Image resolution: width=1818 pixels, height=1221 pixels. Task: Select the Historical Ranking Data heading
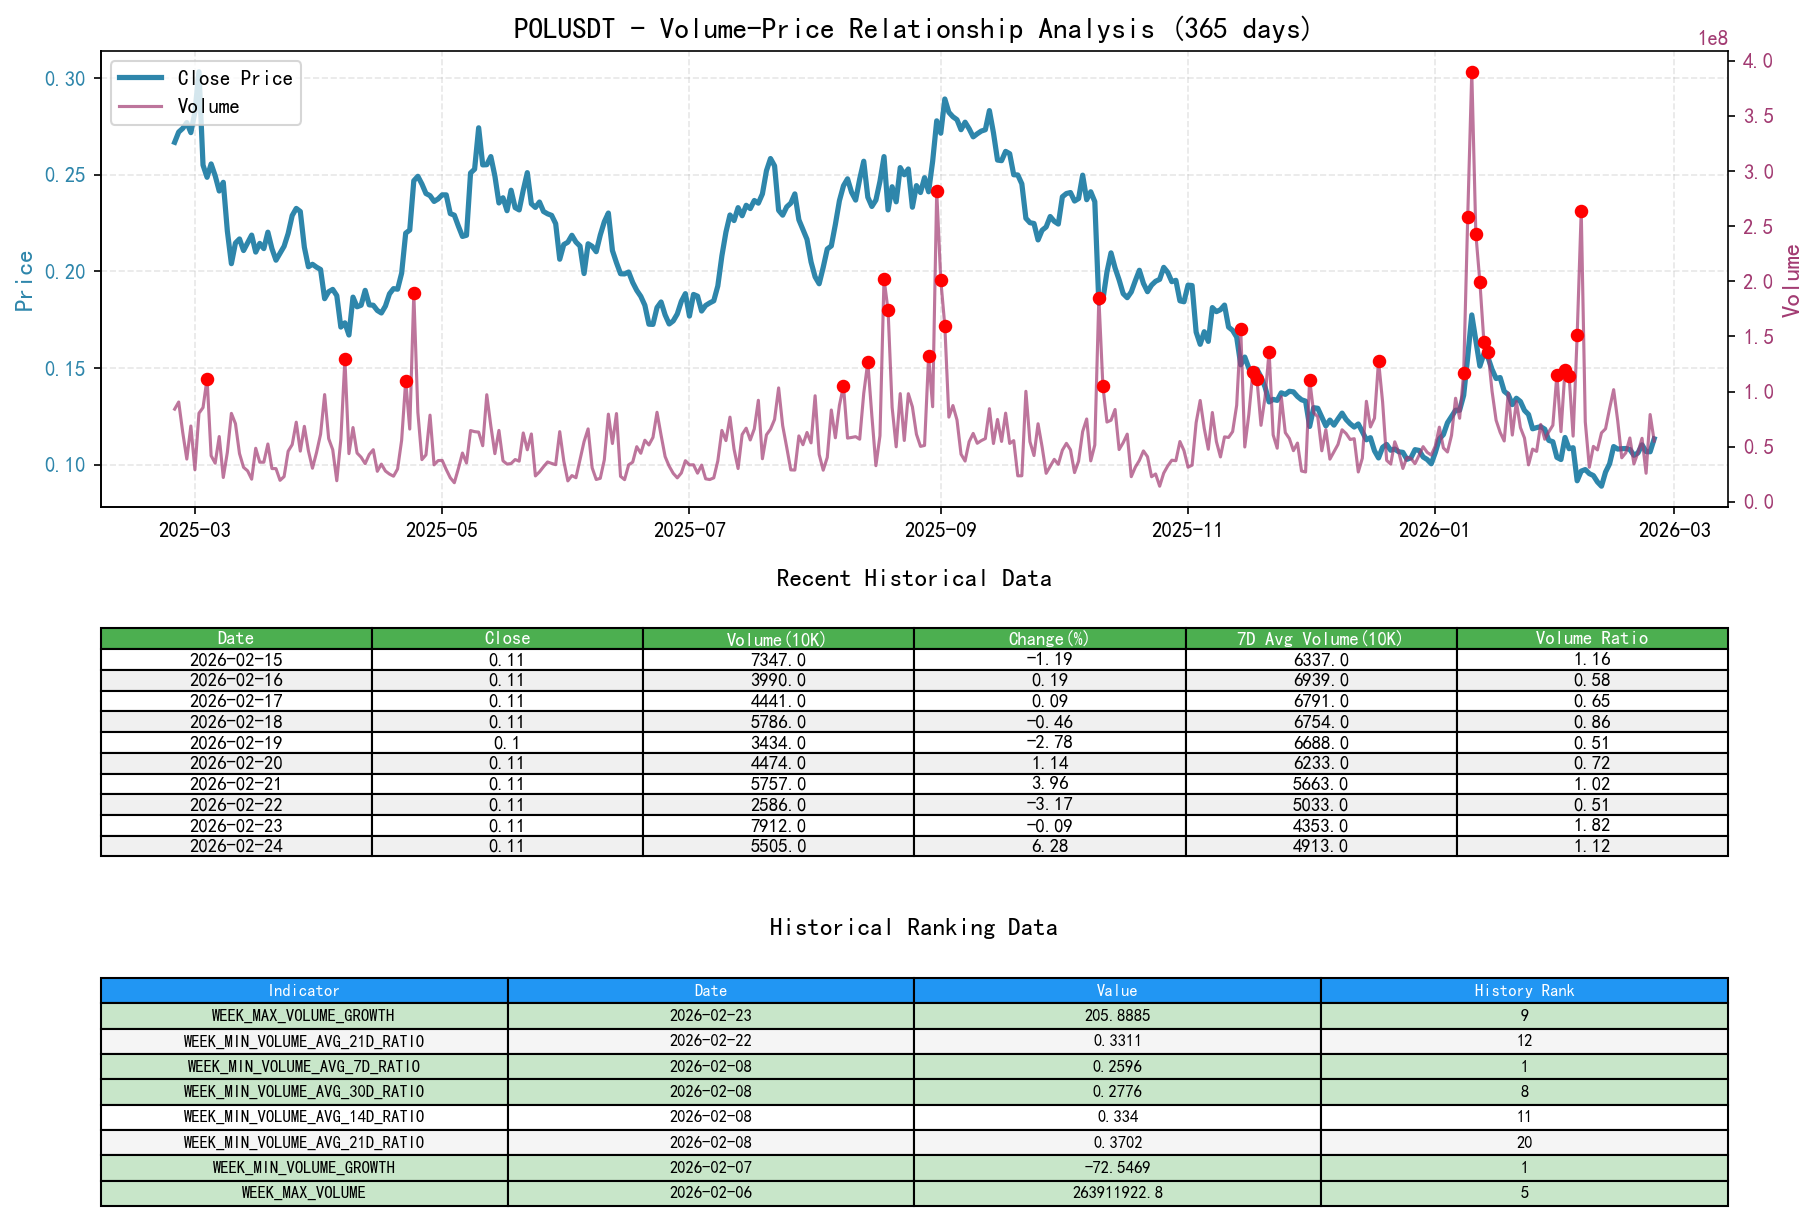coord(913,927)
